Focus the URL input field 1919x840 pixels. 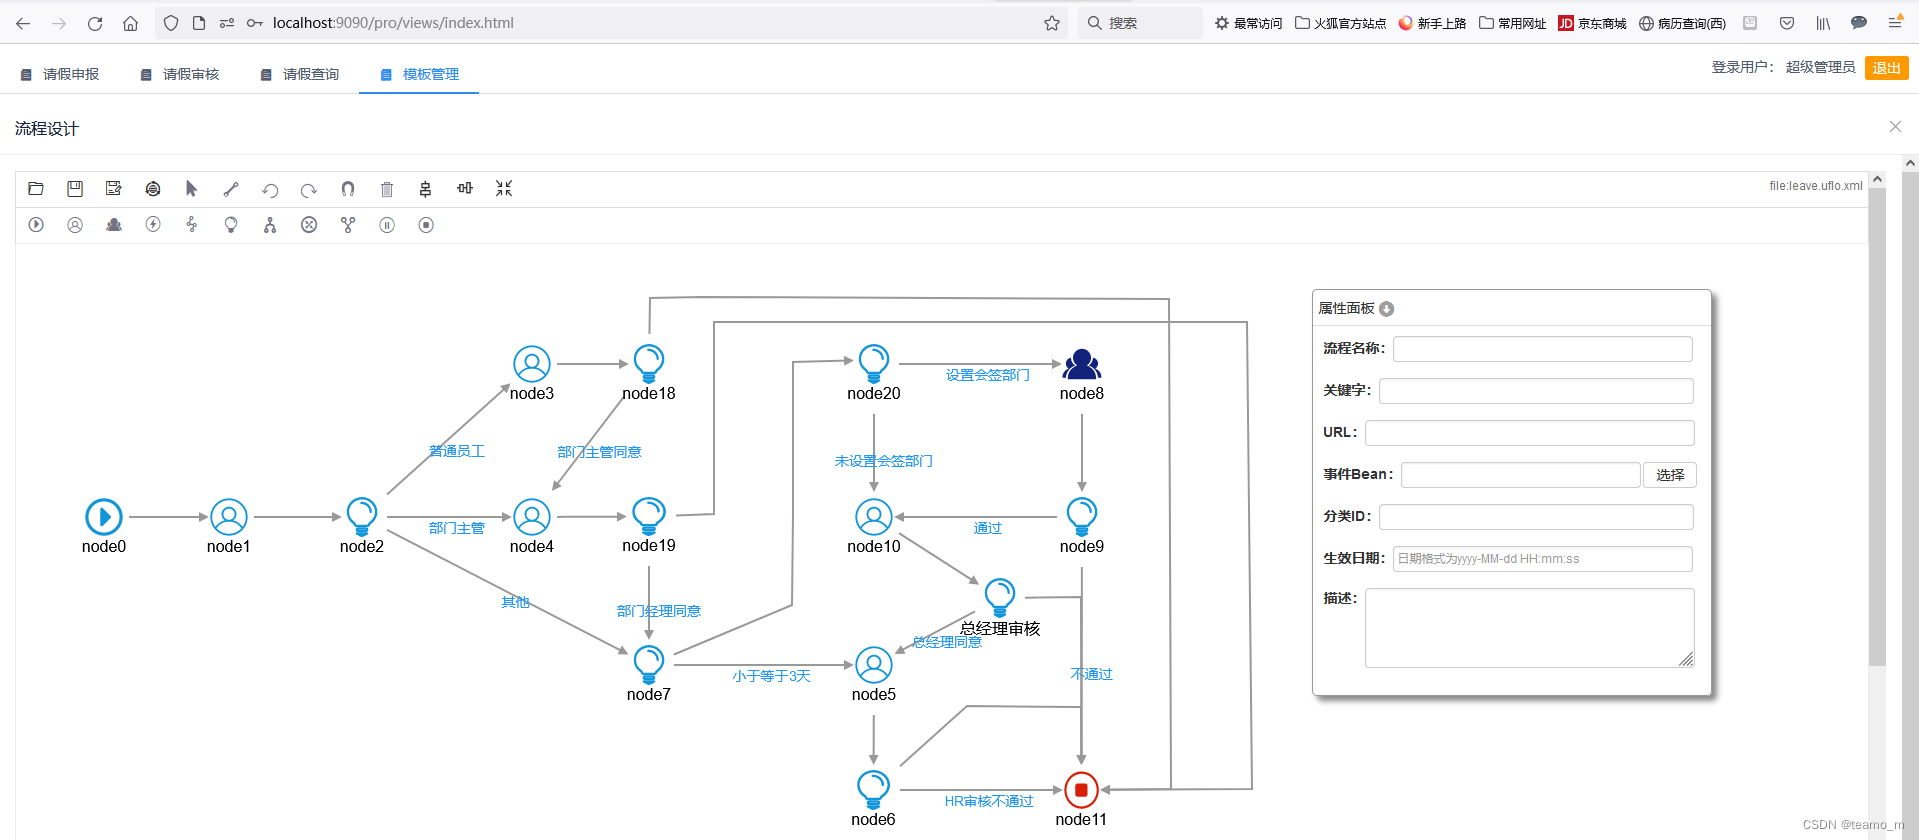click(x=1530, y=432)
